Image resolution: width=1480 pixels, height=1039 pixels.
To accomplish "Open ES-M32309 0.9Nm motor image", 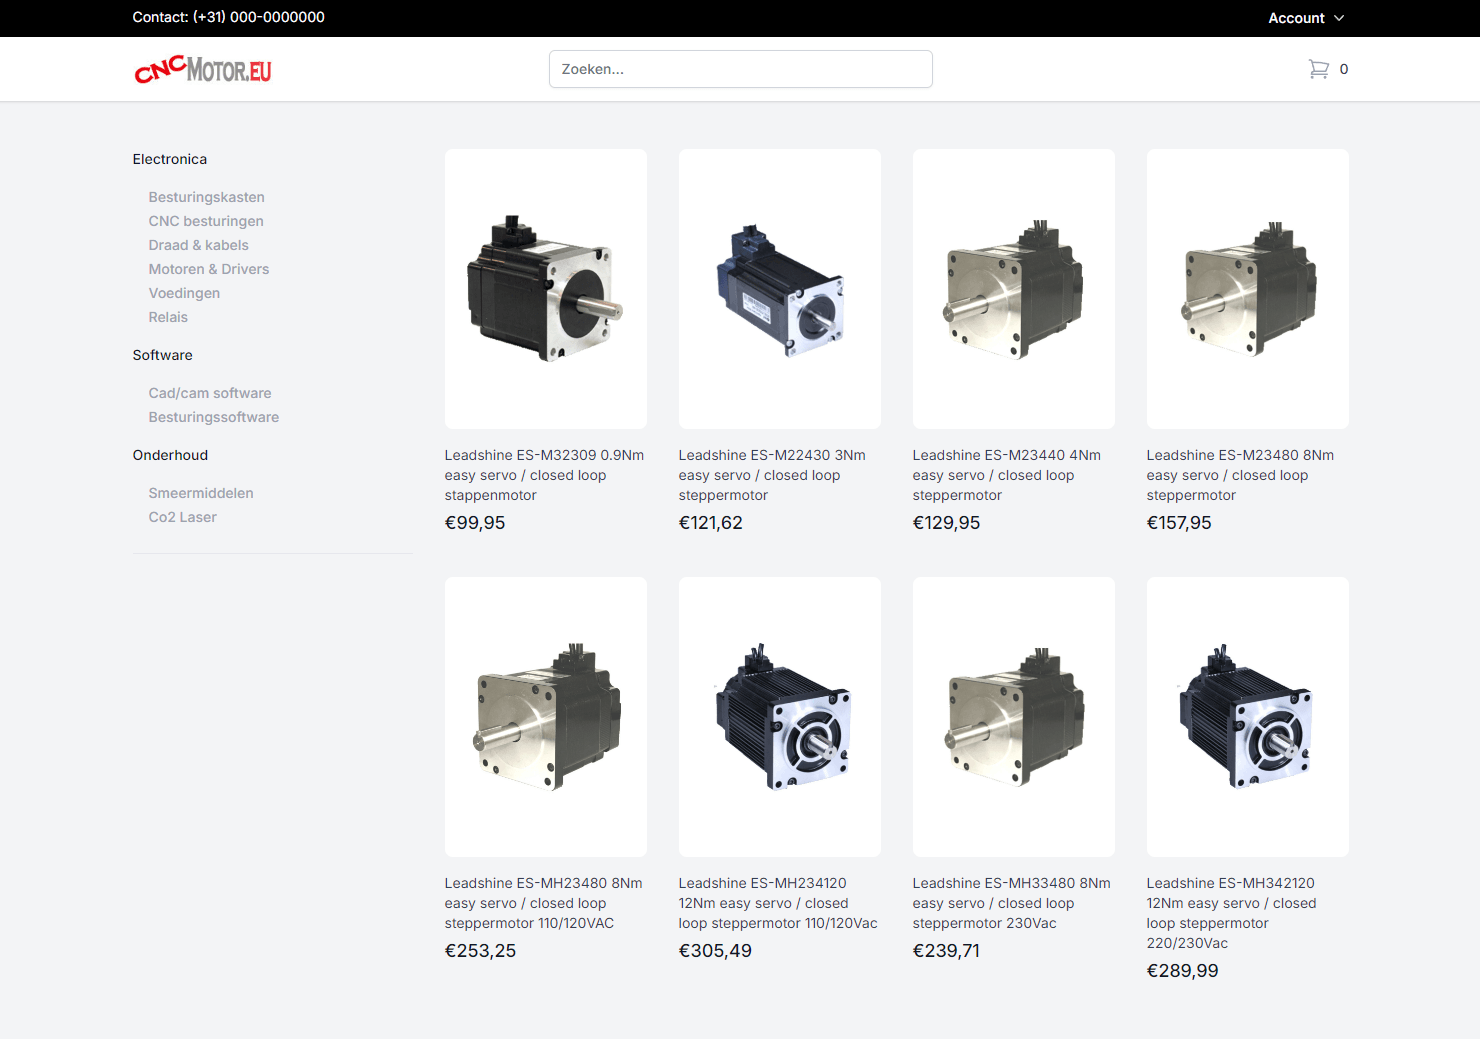I will 546,289.
